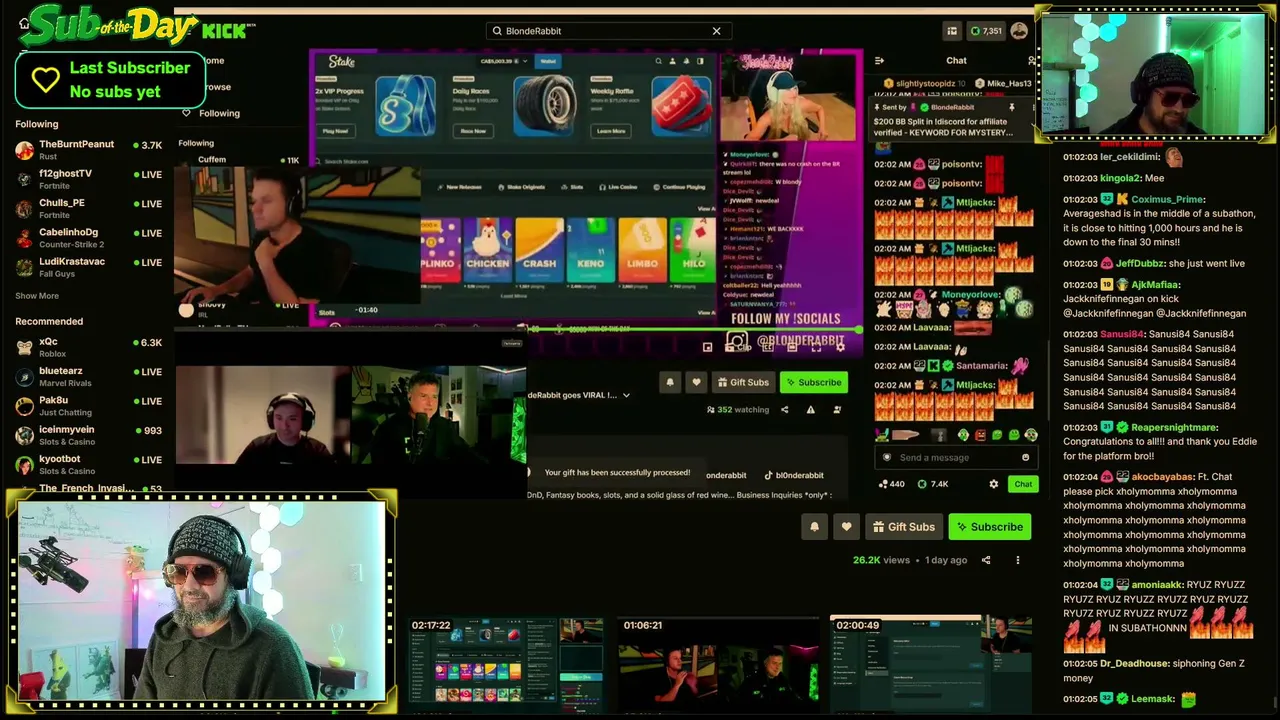The height and width of the screenshot is (720, 1280).
Task: Select the Chicken game tile
Action: click(487, 249)
